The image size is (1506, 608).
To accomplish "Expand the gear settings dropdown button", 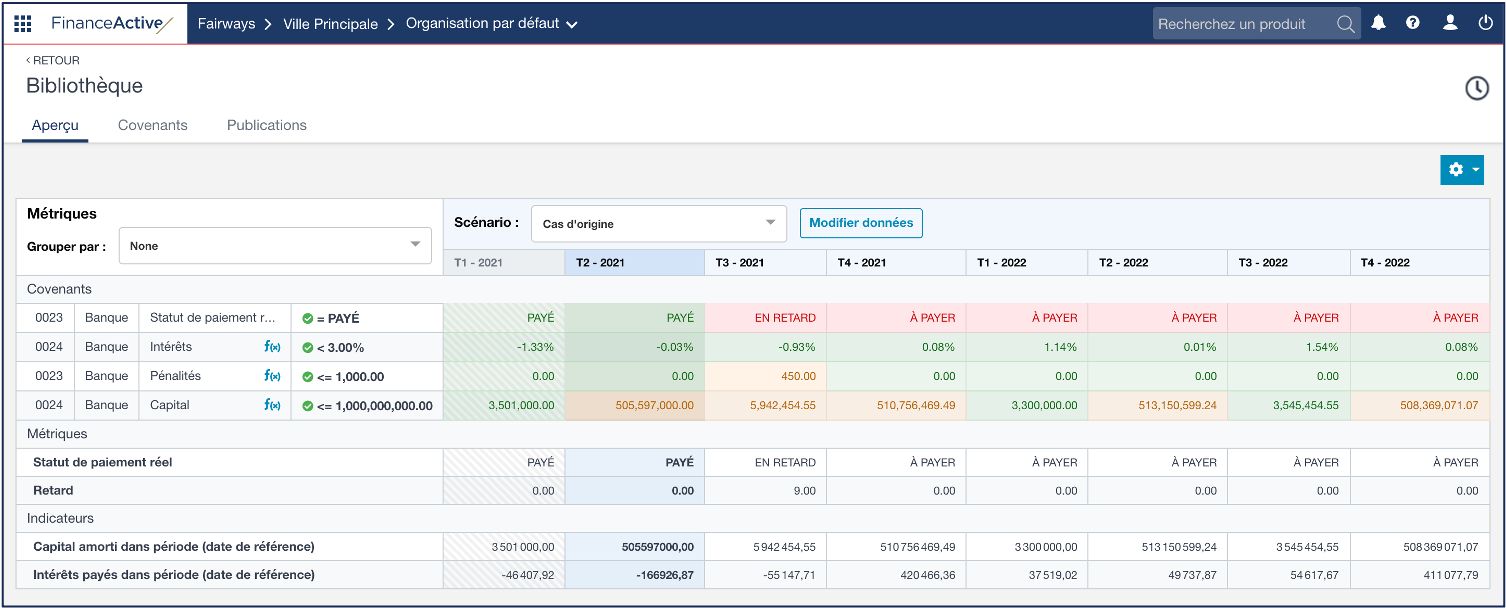I will (x=1461, y=170).
